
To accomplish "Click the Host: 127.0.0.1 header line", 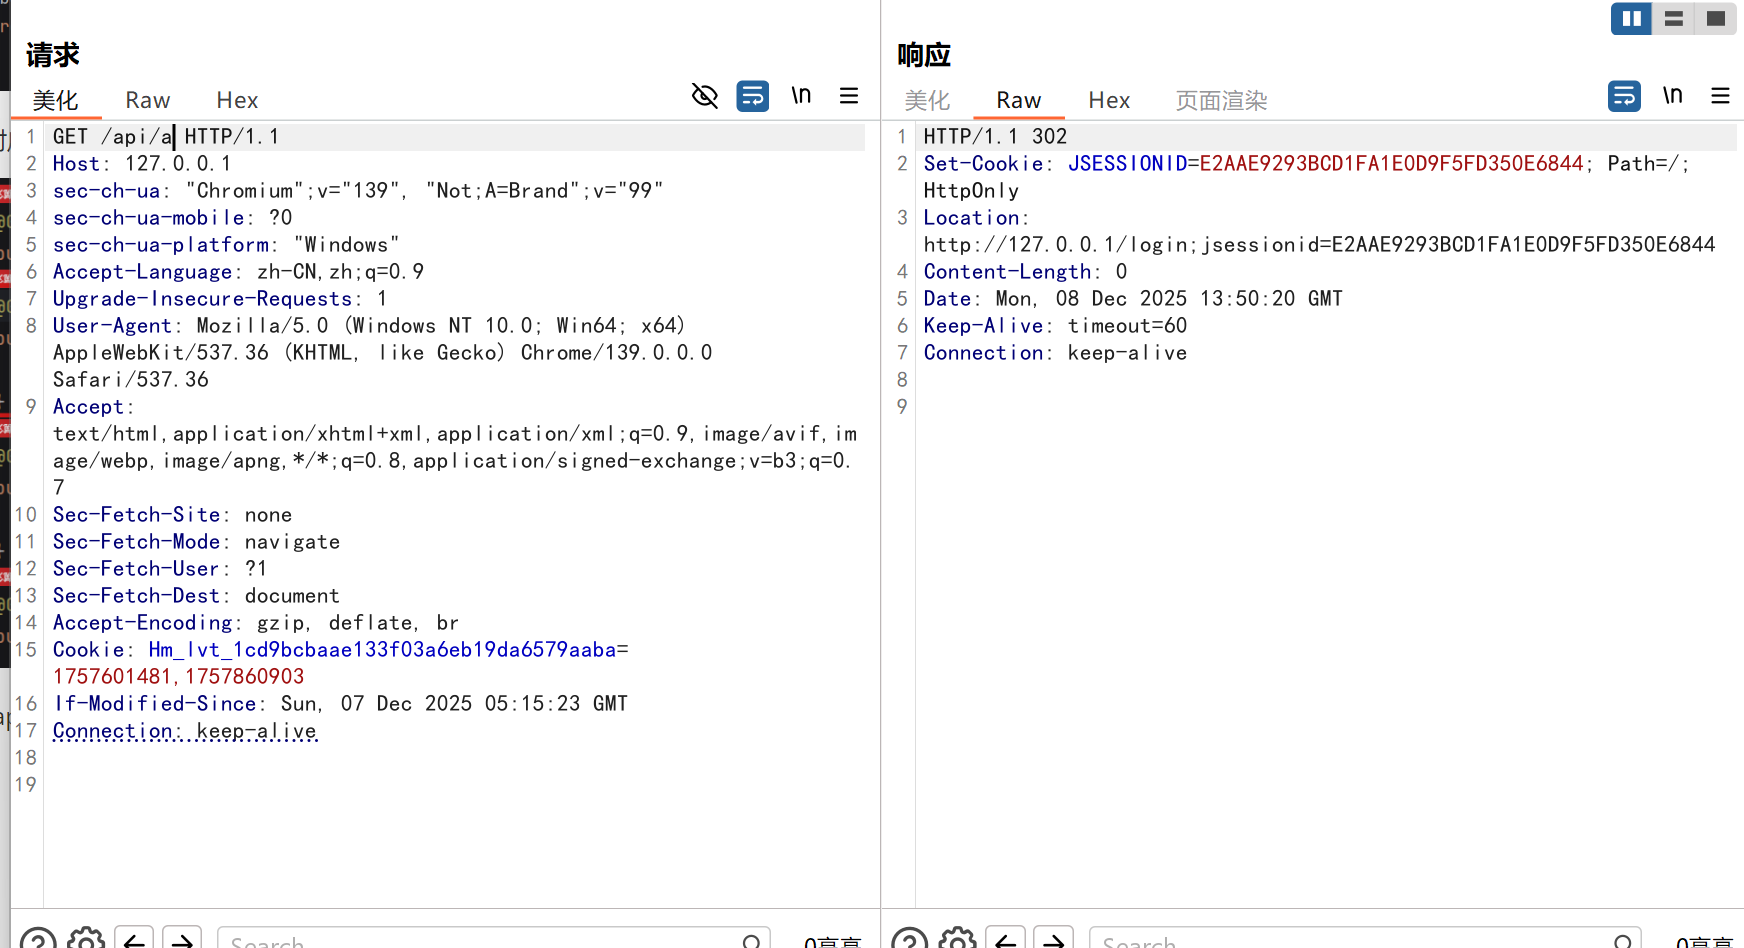I will coord(142,164).
